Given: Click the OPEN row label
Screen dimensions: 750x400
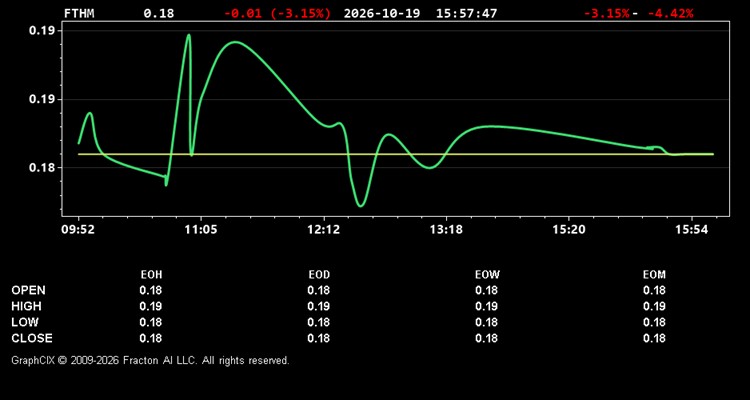Looking at the screenshot, I should (x=29, y=290).
